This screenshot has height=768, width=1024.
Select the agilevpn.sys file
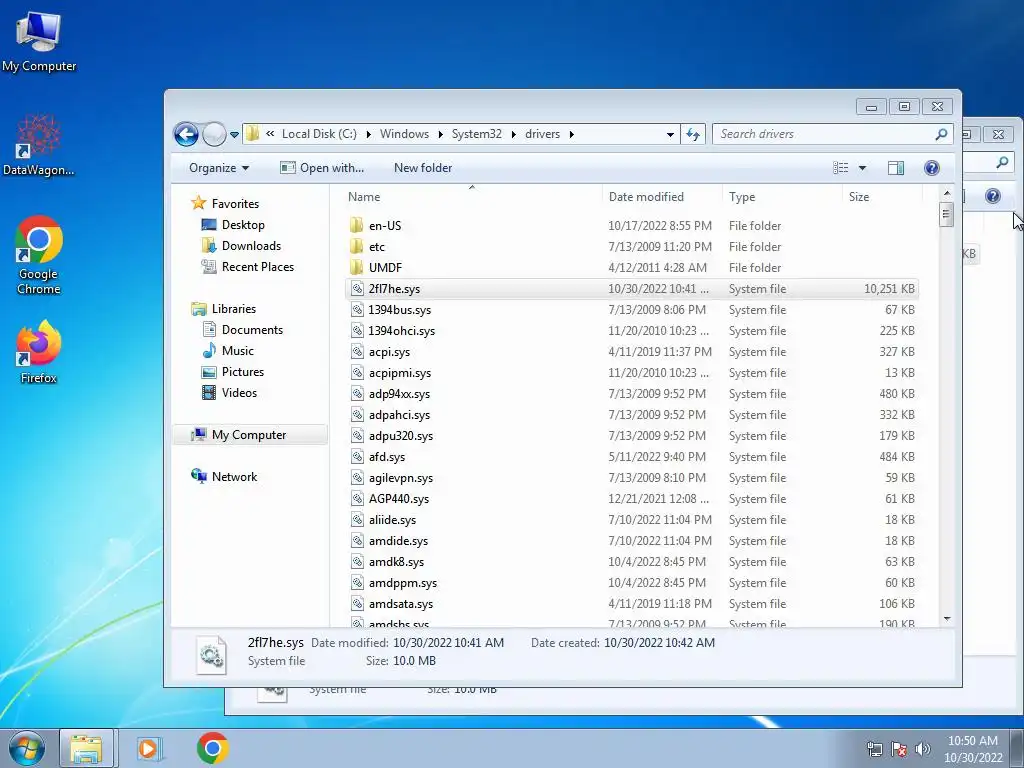[400, 478]
